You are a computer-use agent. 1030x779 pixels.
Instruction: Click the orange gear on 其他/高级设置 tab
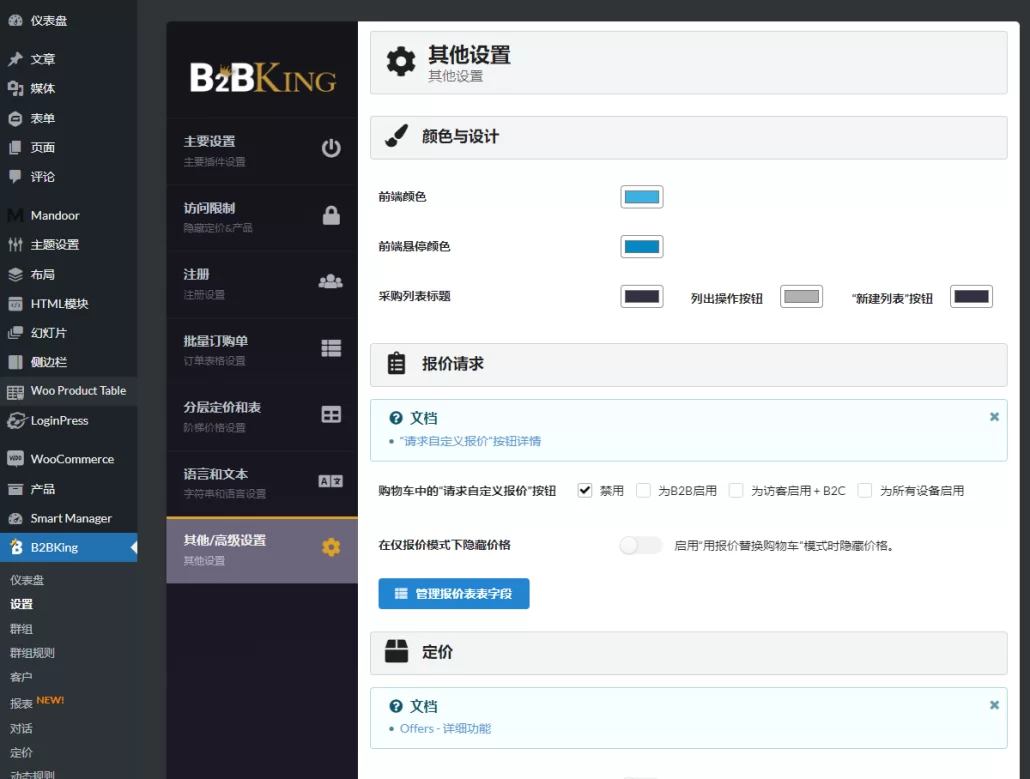pos(331,547)
